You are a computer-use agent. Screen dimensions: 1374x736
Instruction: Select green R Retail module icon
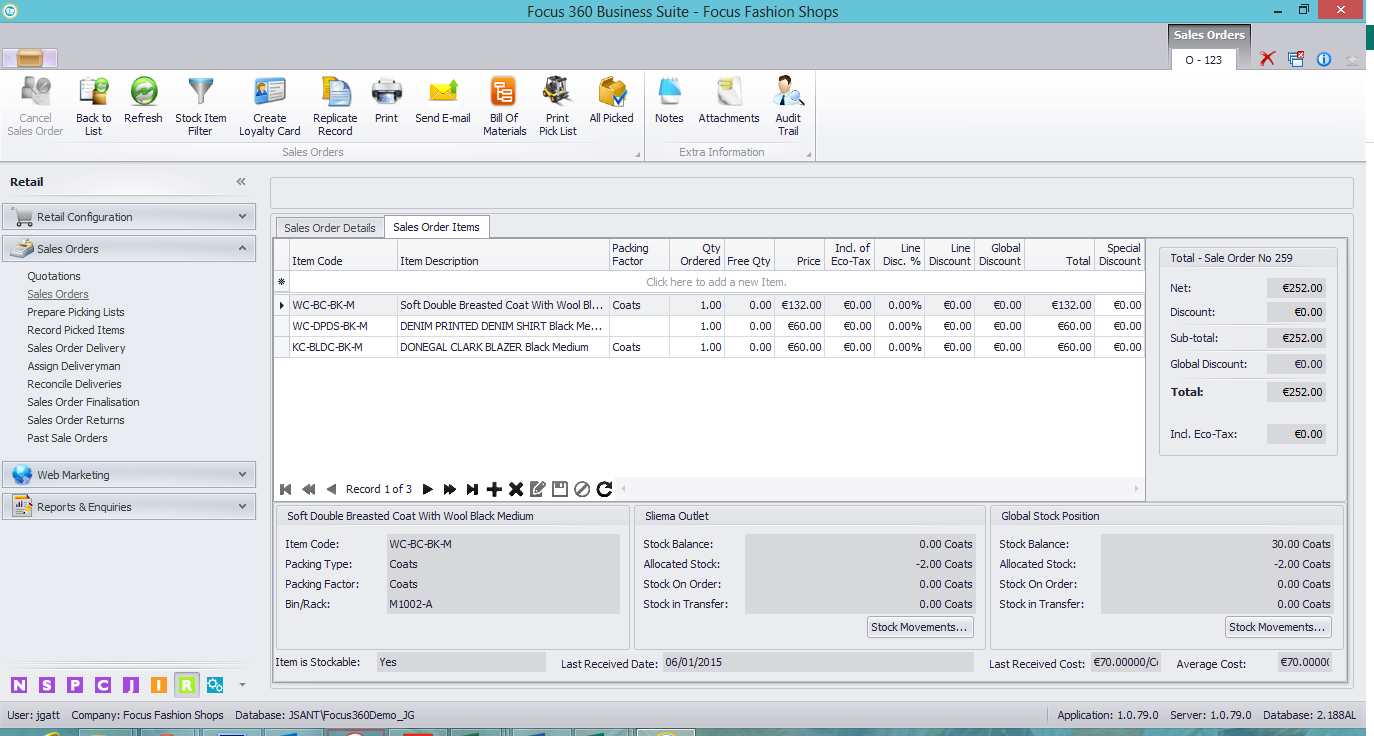coord(186,685)
